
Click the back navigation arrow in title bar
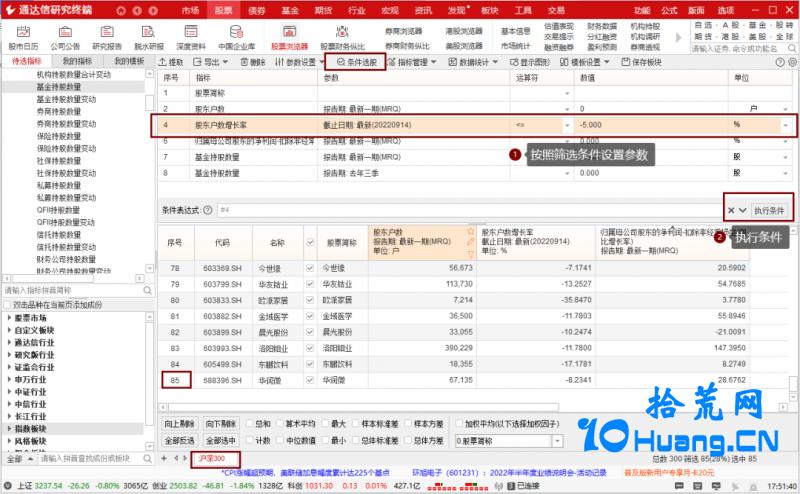[137, 10]
